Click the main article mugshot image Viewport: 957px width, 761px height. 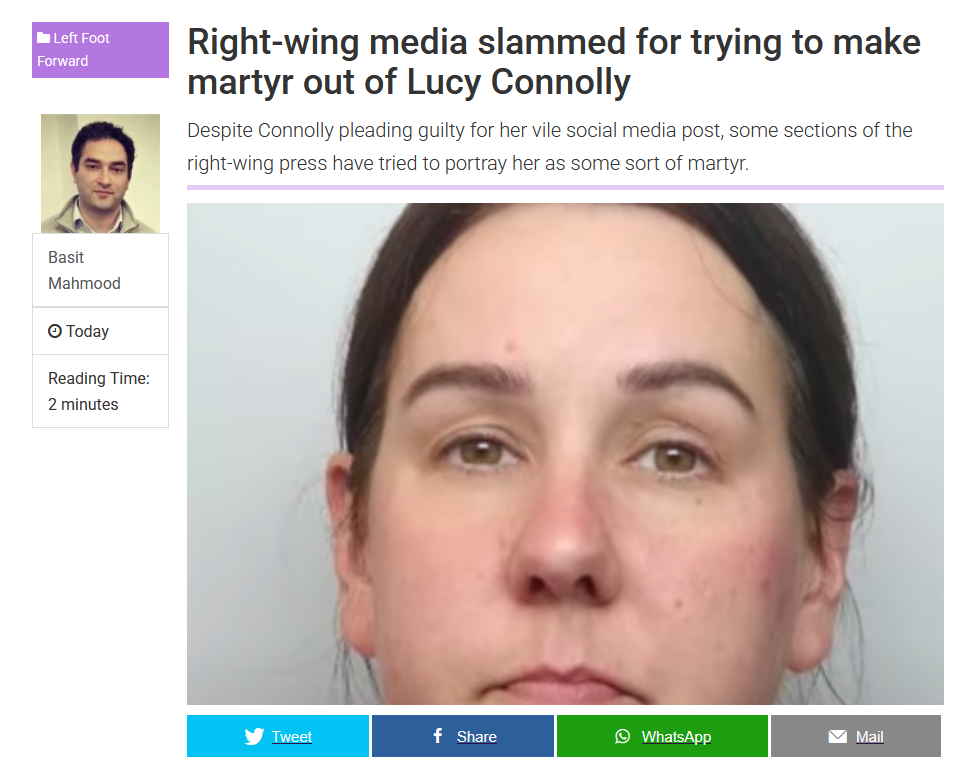565,453
